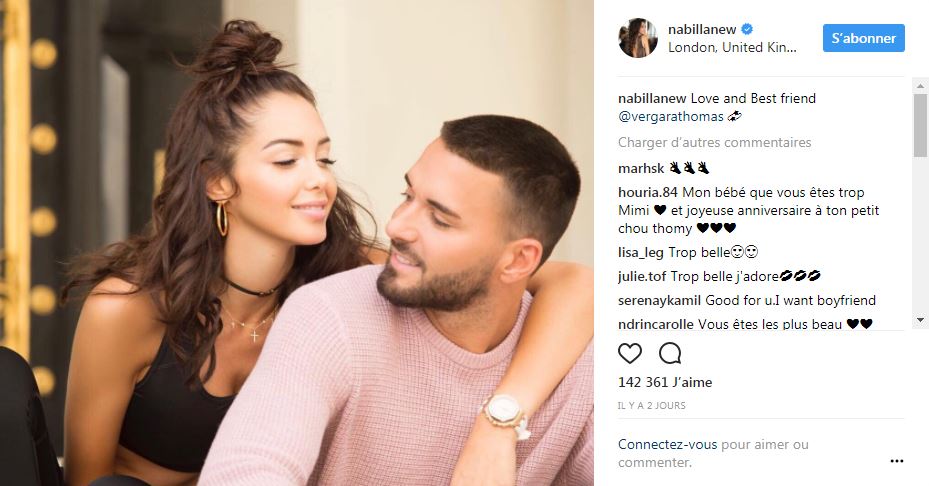This screenshot has width=929, height=486.
Task: Follow with the S'abonner button
Action: click(863, 38)
